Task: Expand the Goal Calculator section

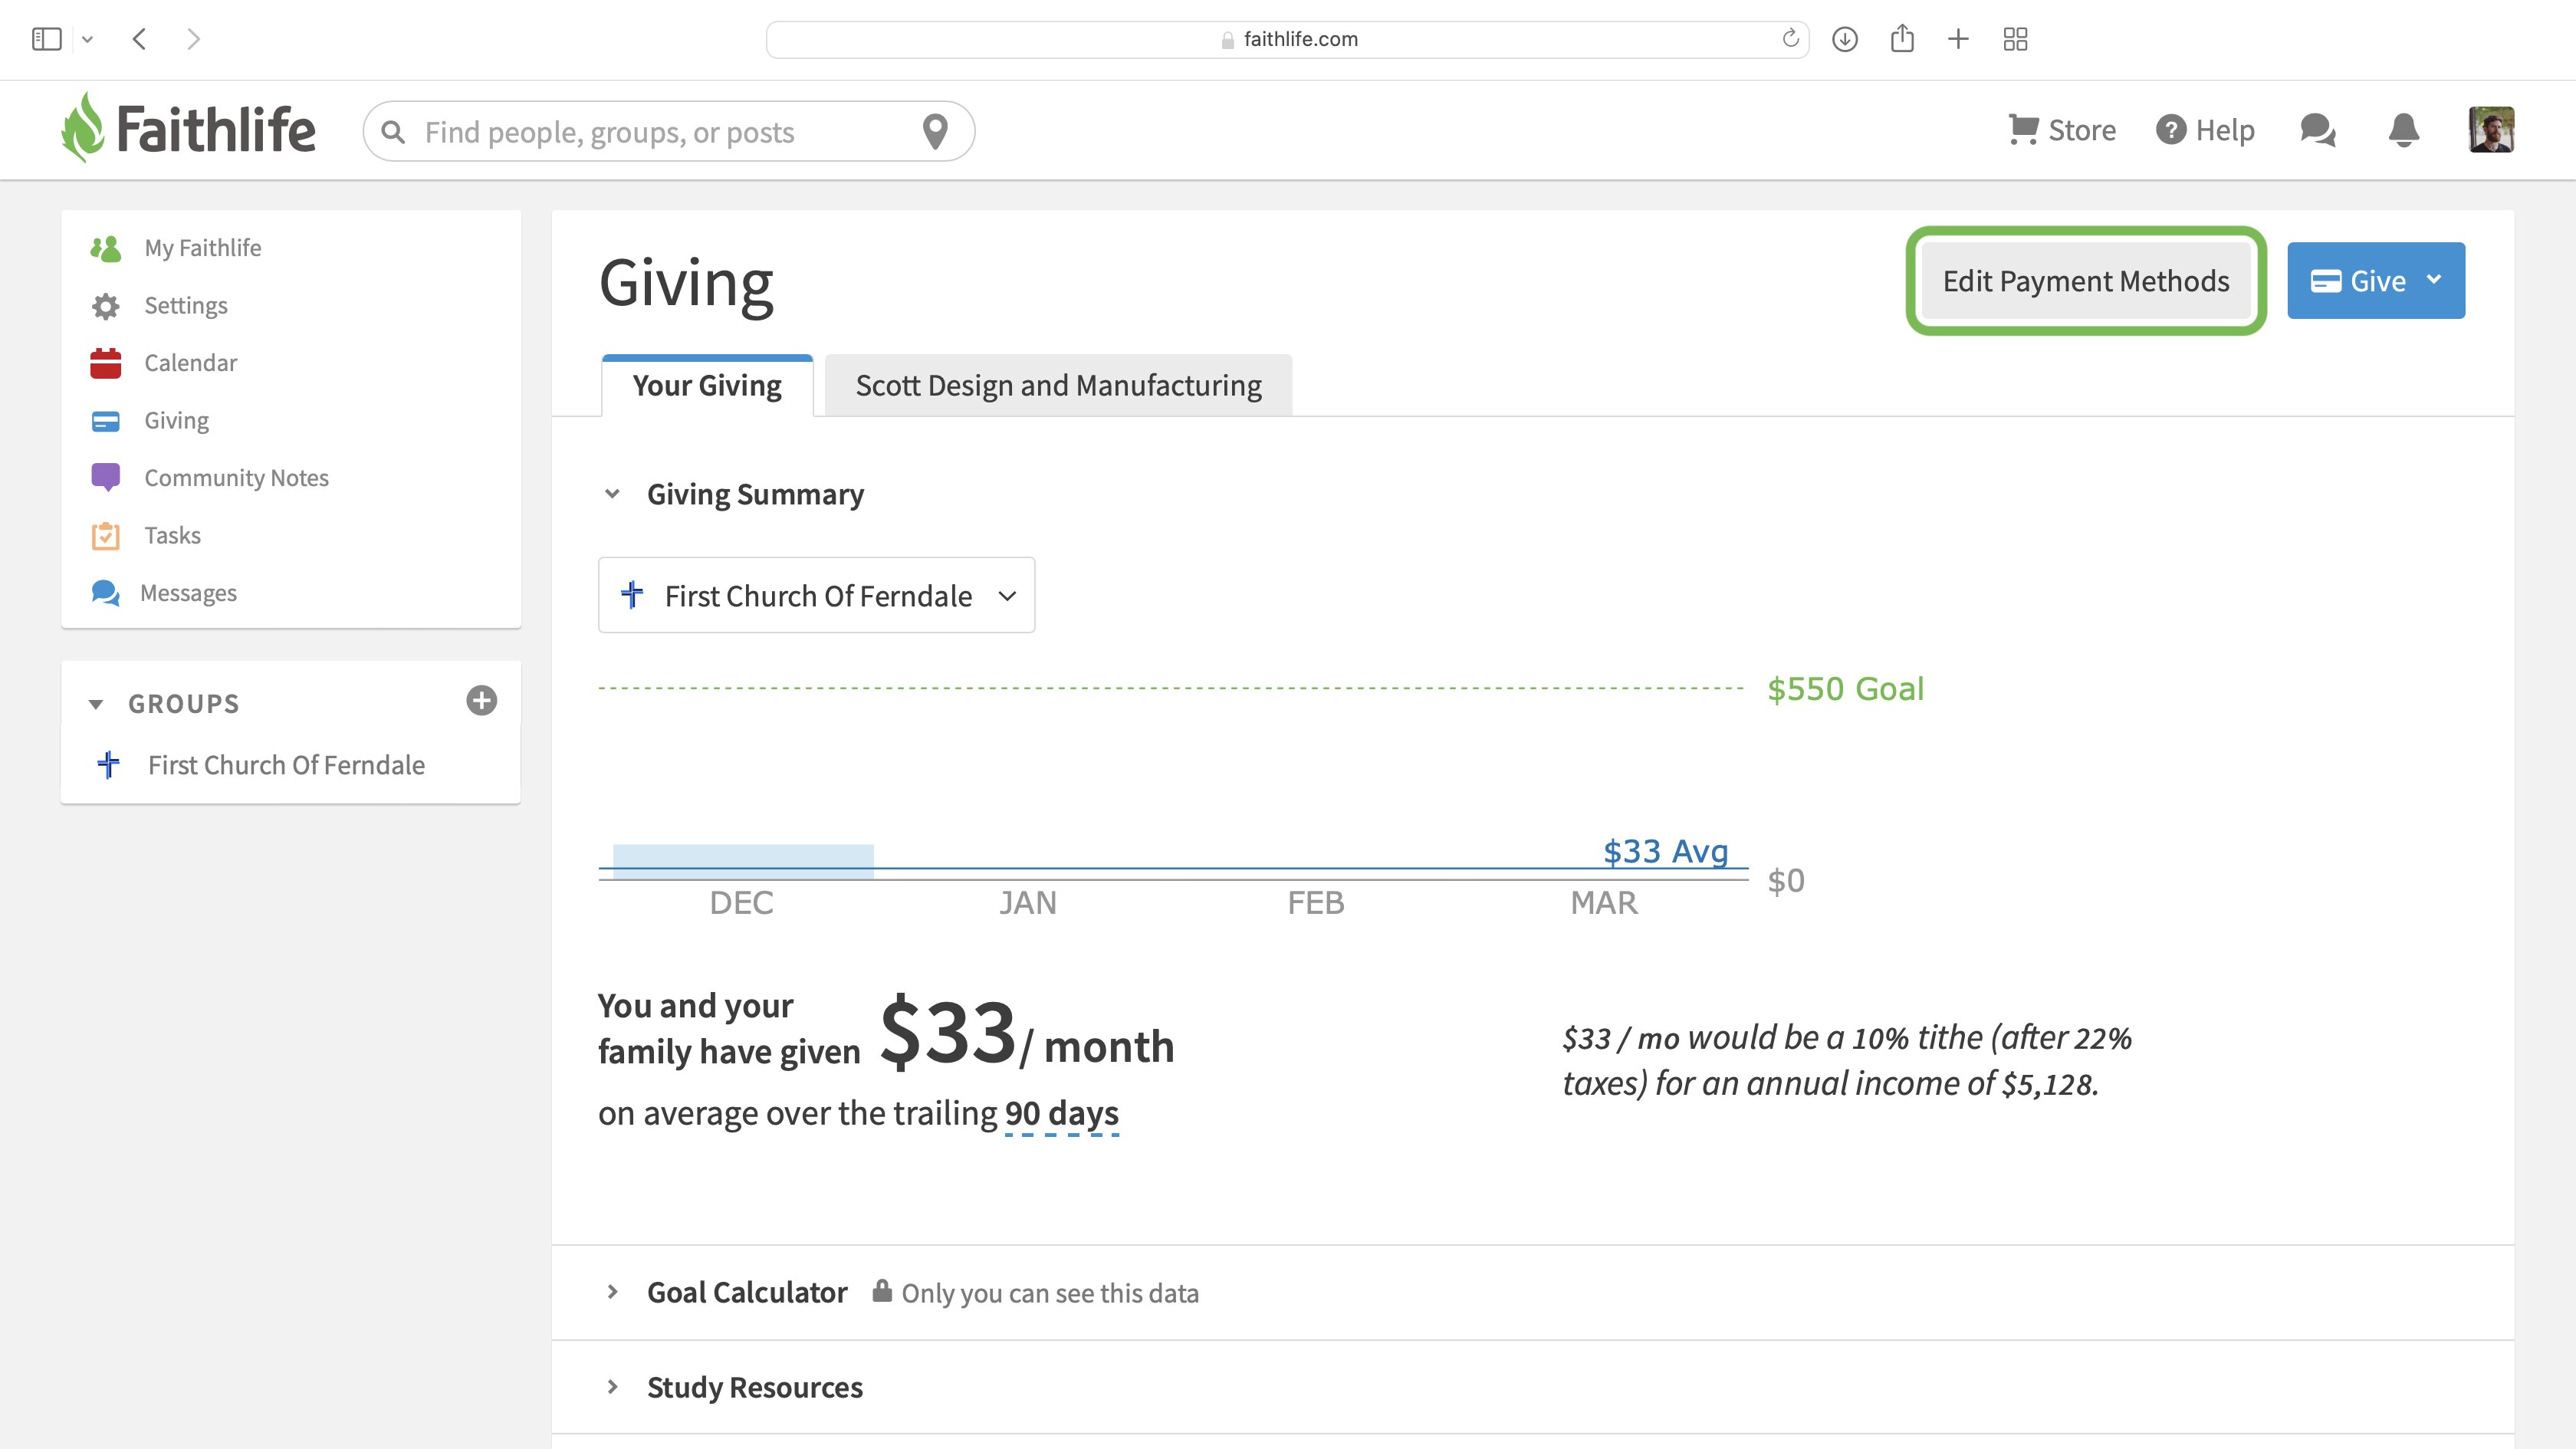Action: pyautogui.click(x=612, y=1292)
